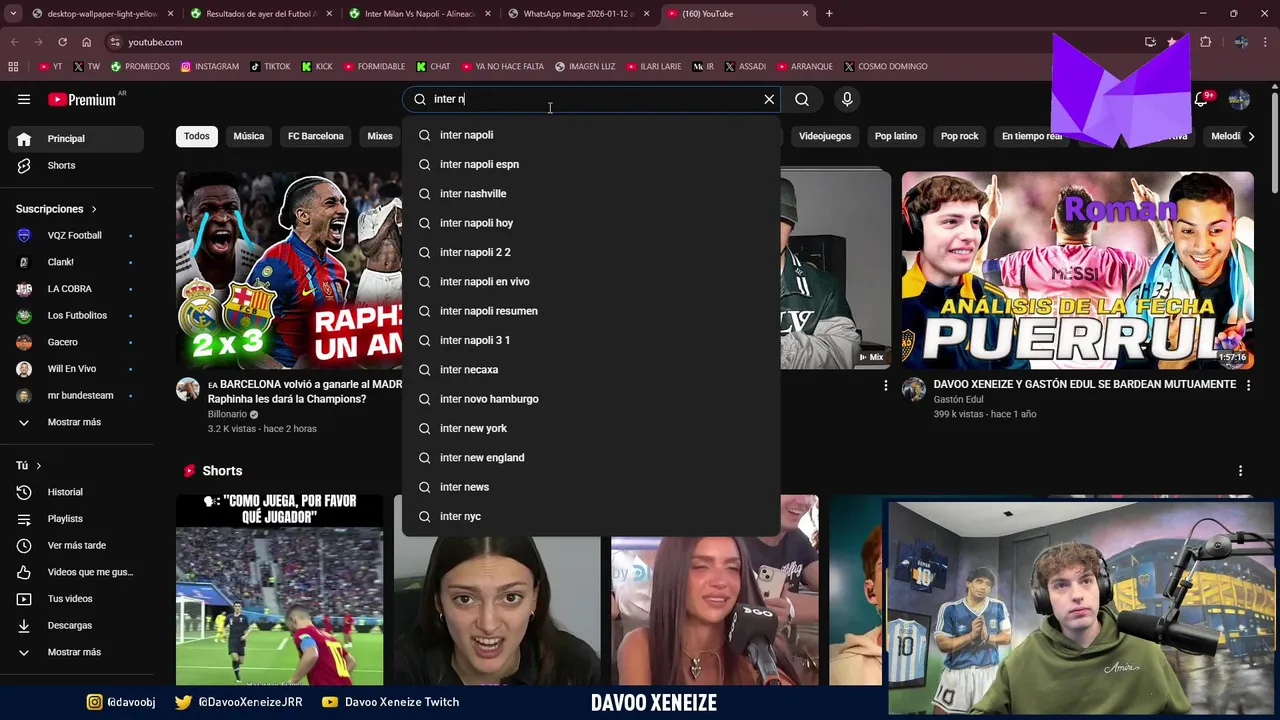Choose suggestion 'inter napoli espn'
1280x720 pixels.
pos(591,164)
